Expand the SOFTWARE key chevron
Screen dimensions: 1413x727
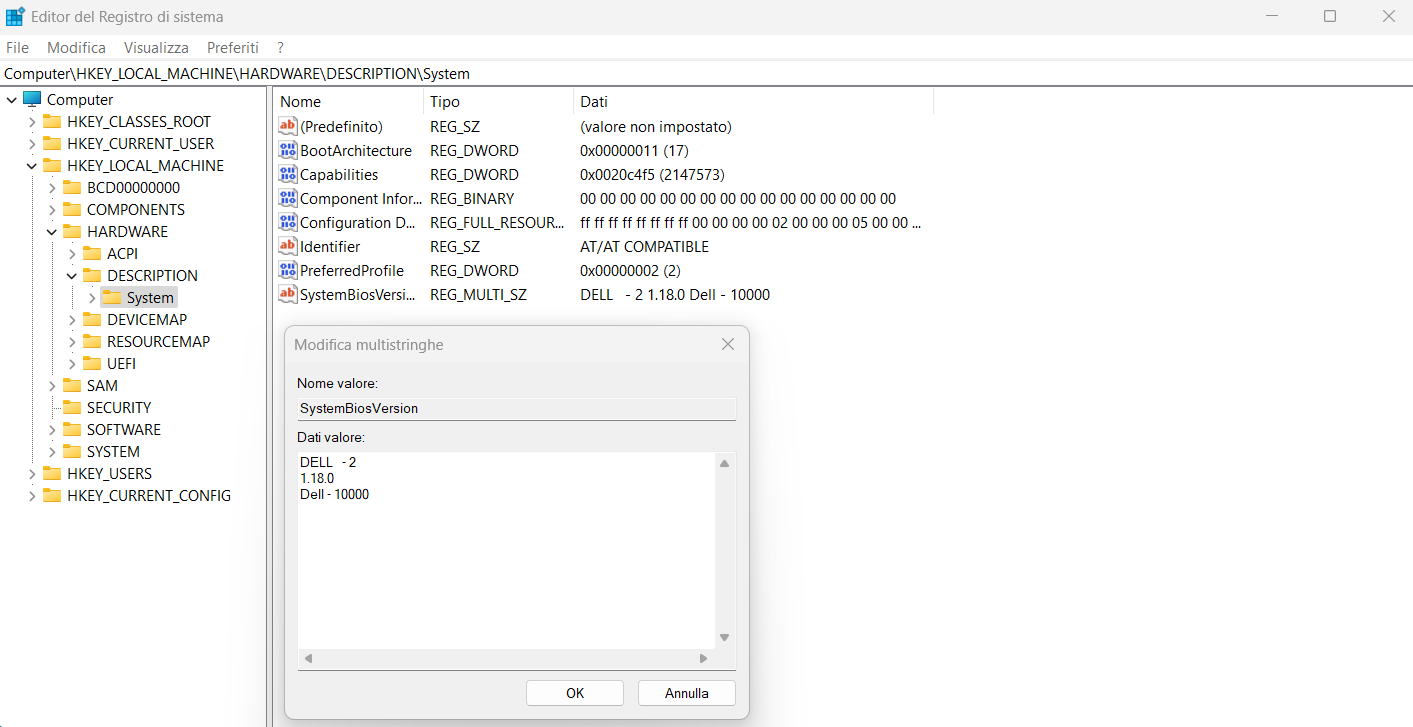click(52, 430)
